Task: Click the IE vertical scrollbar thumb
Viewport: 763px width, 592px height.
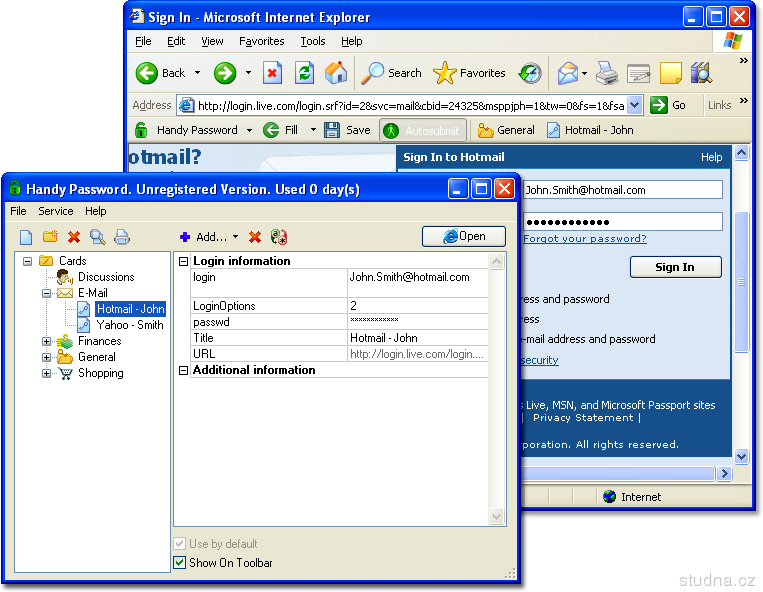Action: click(x=742, y=282)
